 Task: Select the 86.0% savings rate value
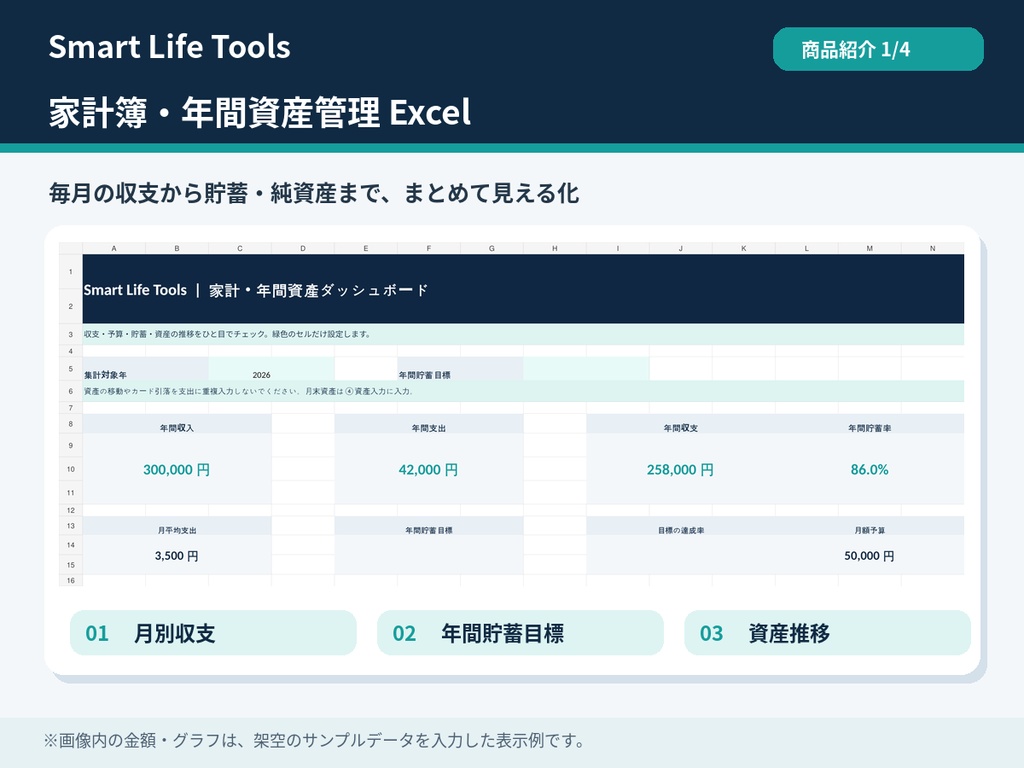tap(869, 470)
